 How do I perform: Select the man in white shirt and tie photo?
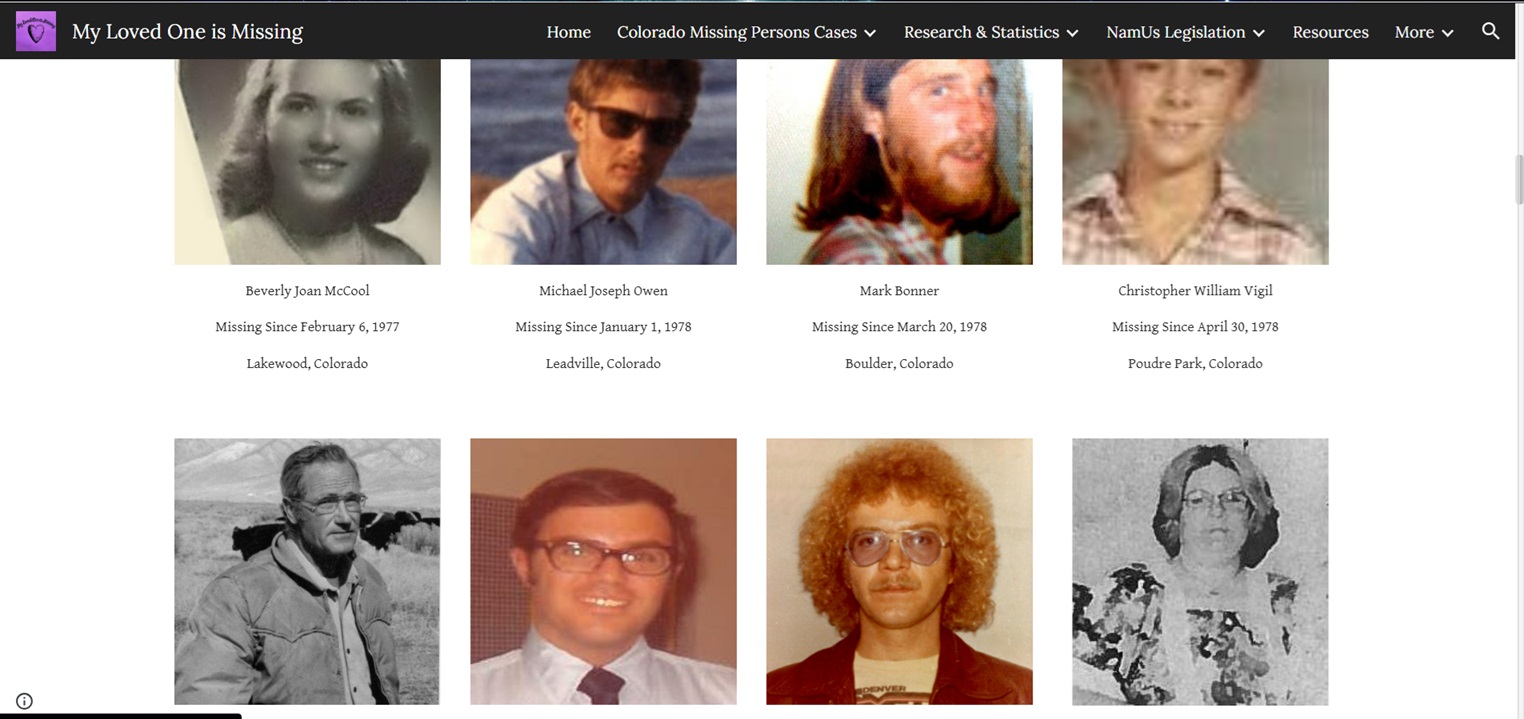603,571
